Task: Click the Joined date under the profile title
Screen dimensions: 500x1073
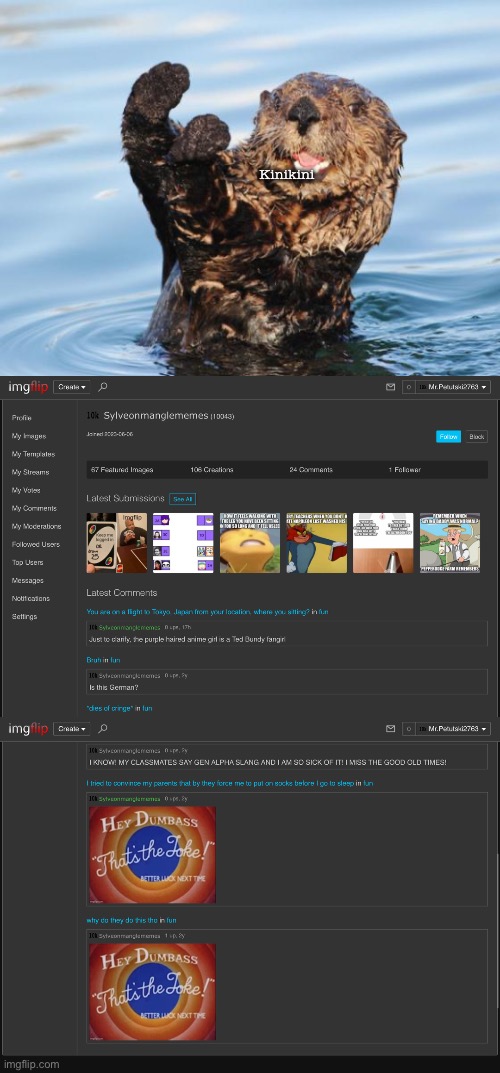Action: tap(109, 433)
